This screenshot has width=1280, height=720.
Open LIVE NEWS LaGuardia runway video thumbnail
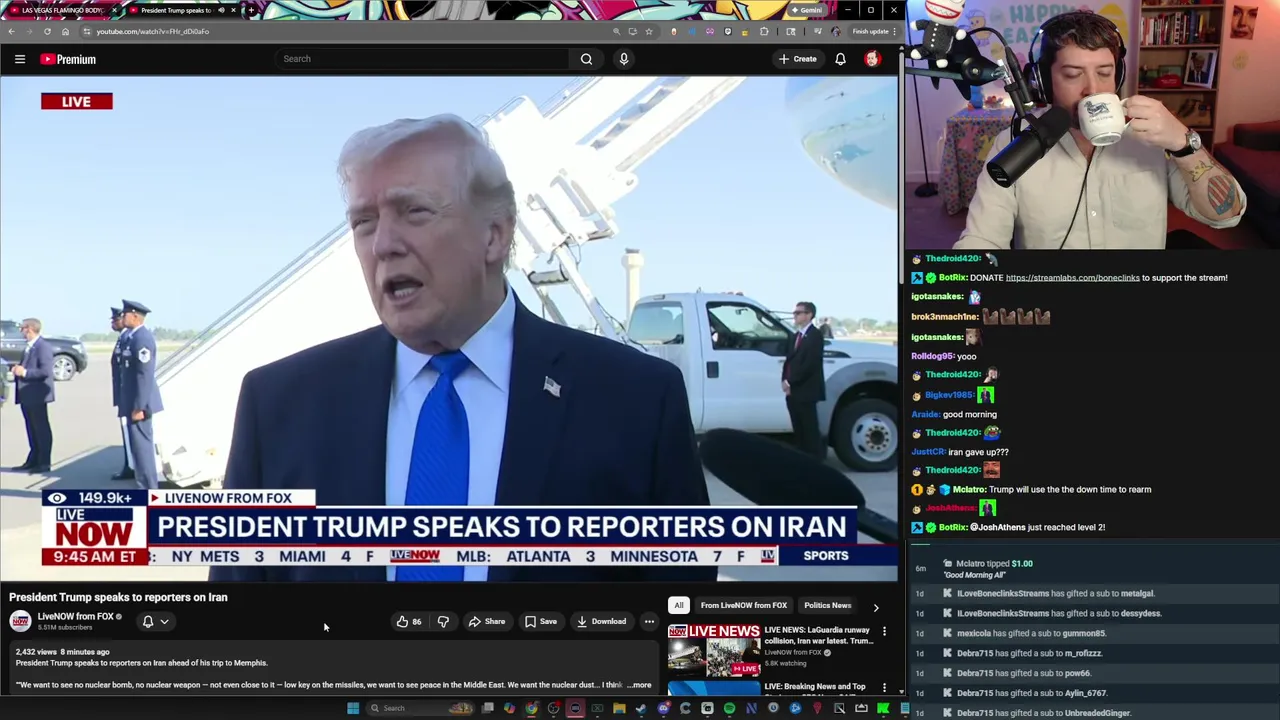(x=714, y=650)
